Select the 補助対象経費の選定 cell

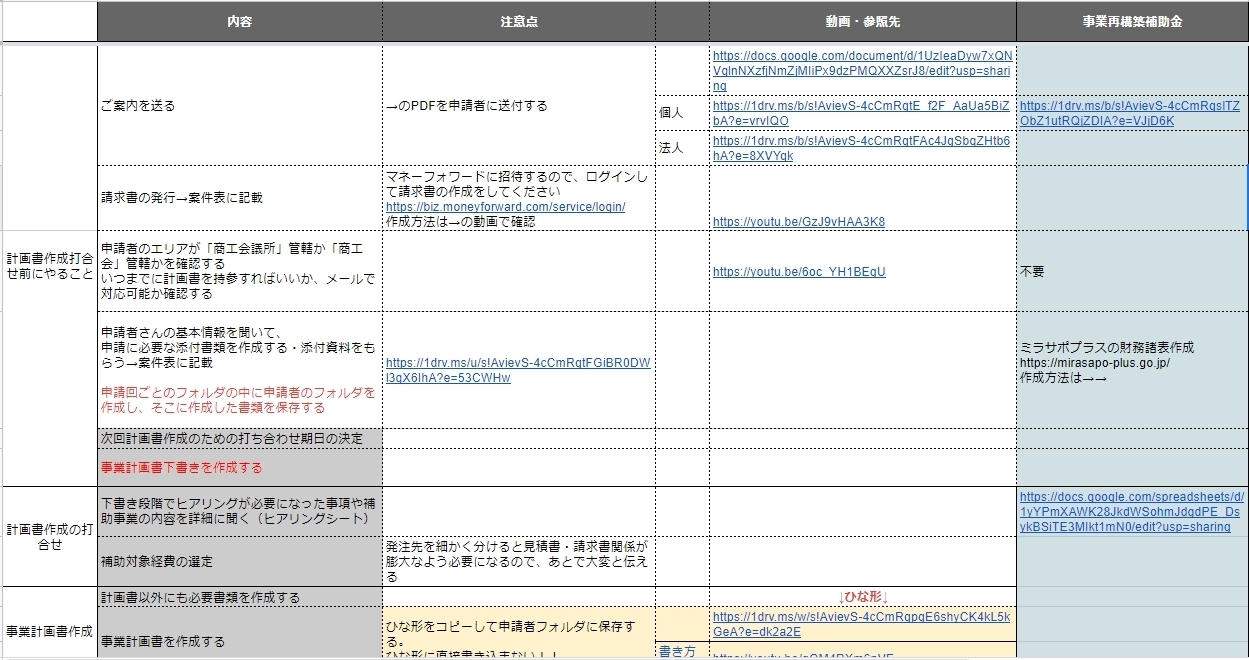point(240,561)
